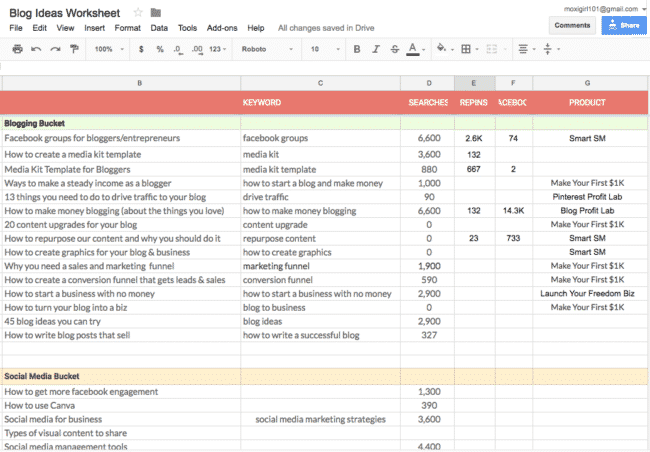Open the View menu
This screenshot has width=650, height=452.
click(x=65, y=28)
